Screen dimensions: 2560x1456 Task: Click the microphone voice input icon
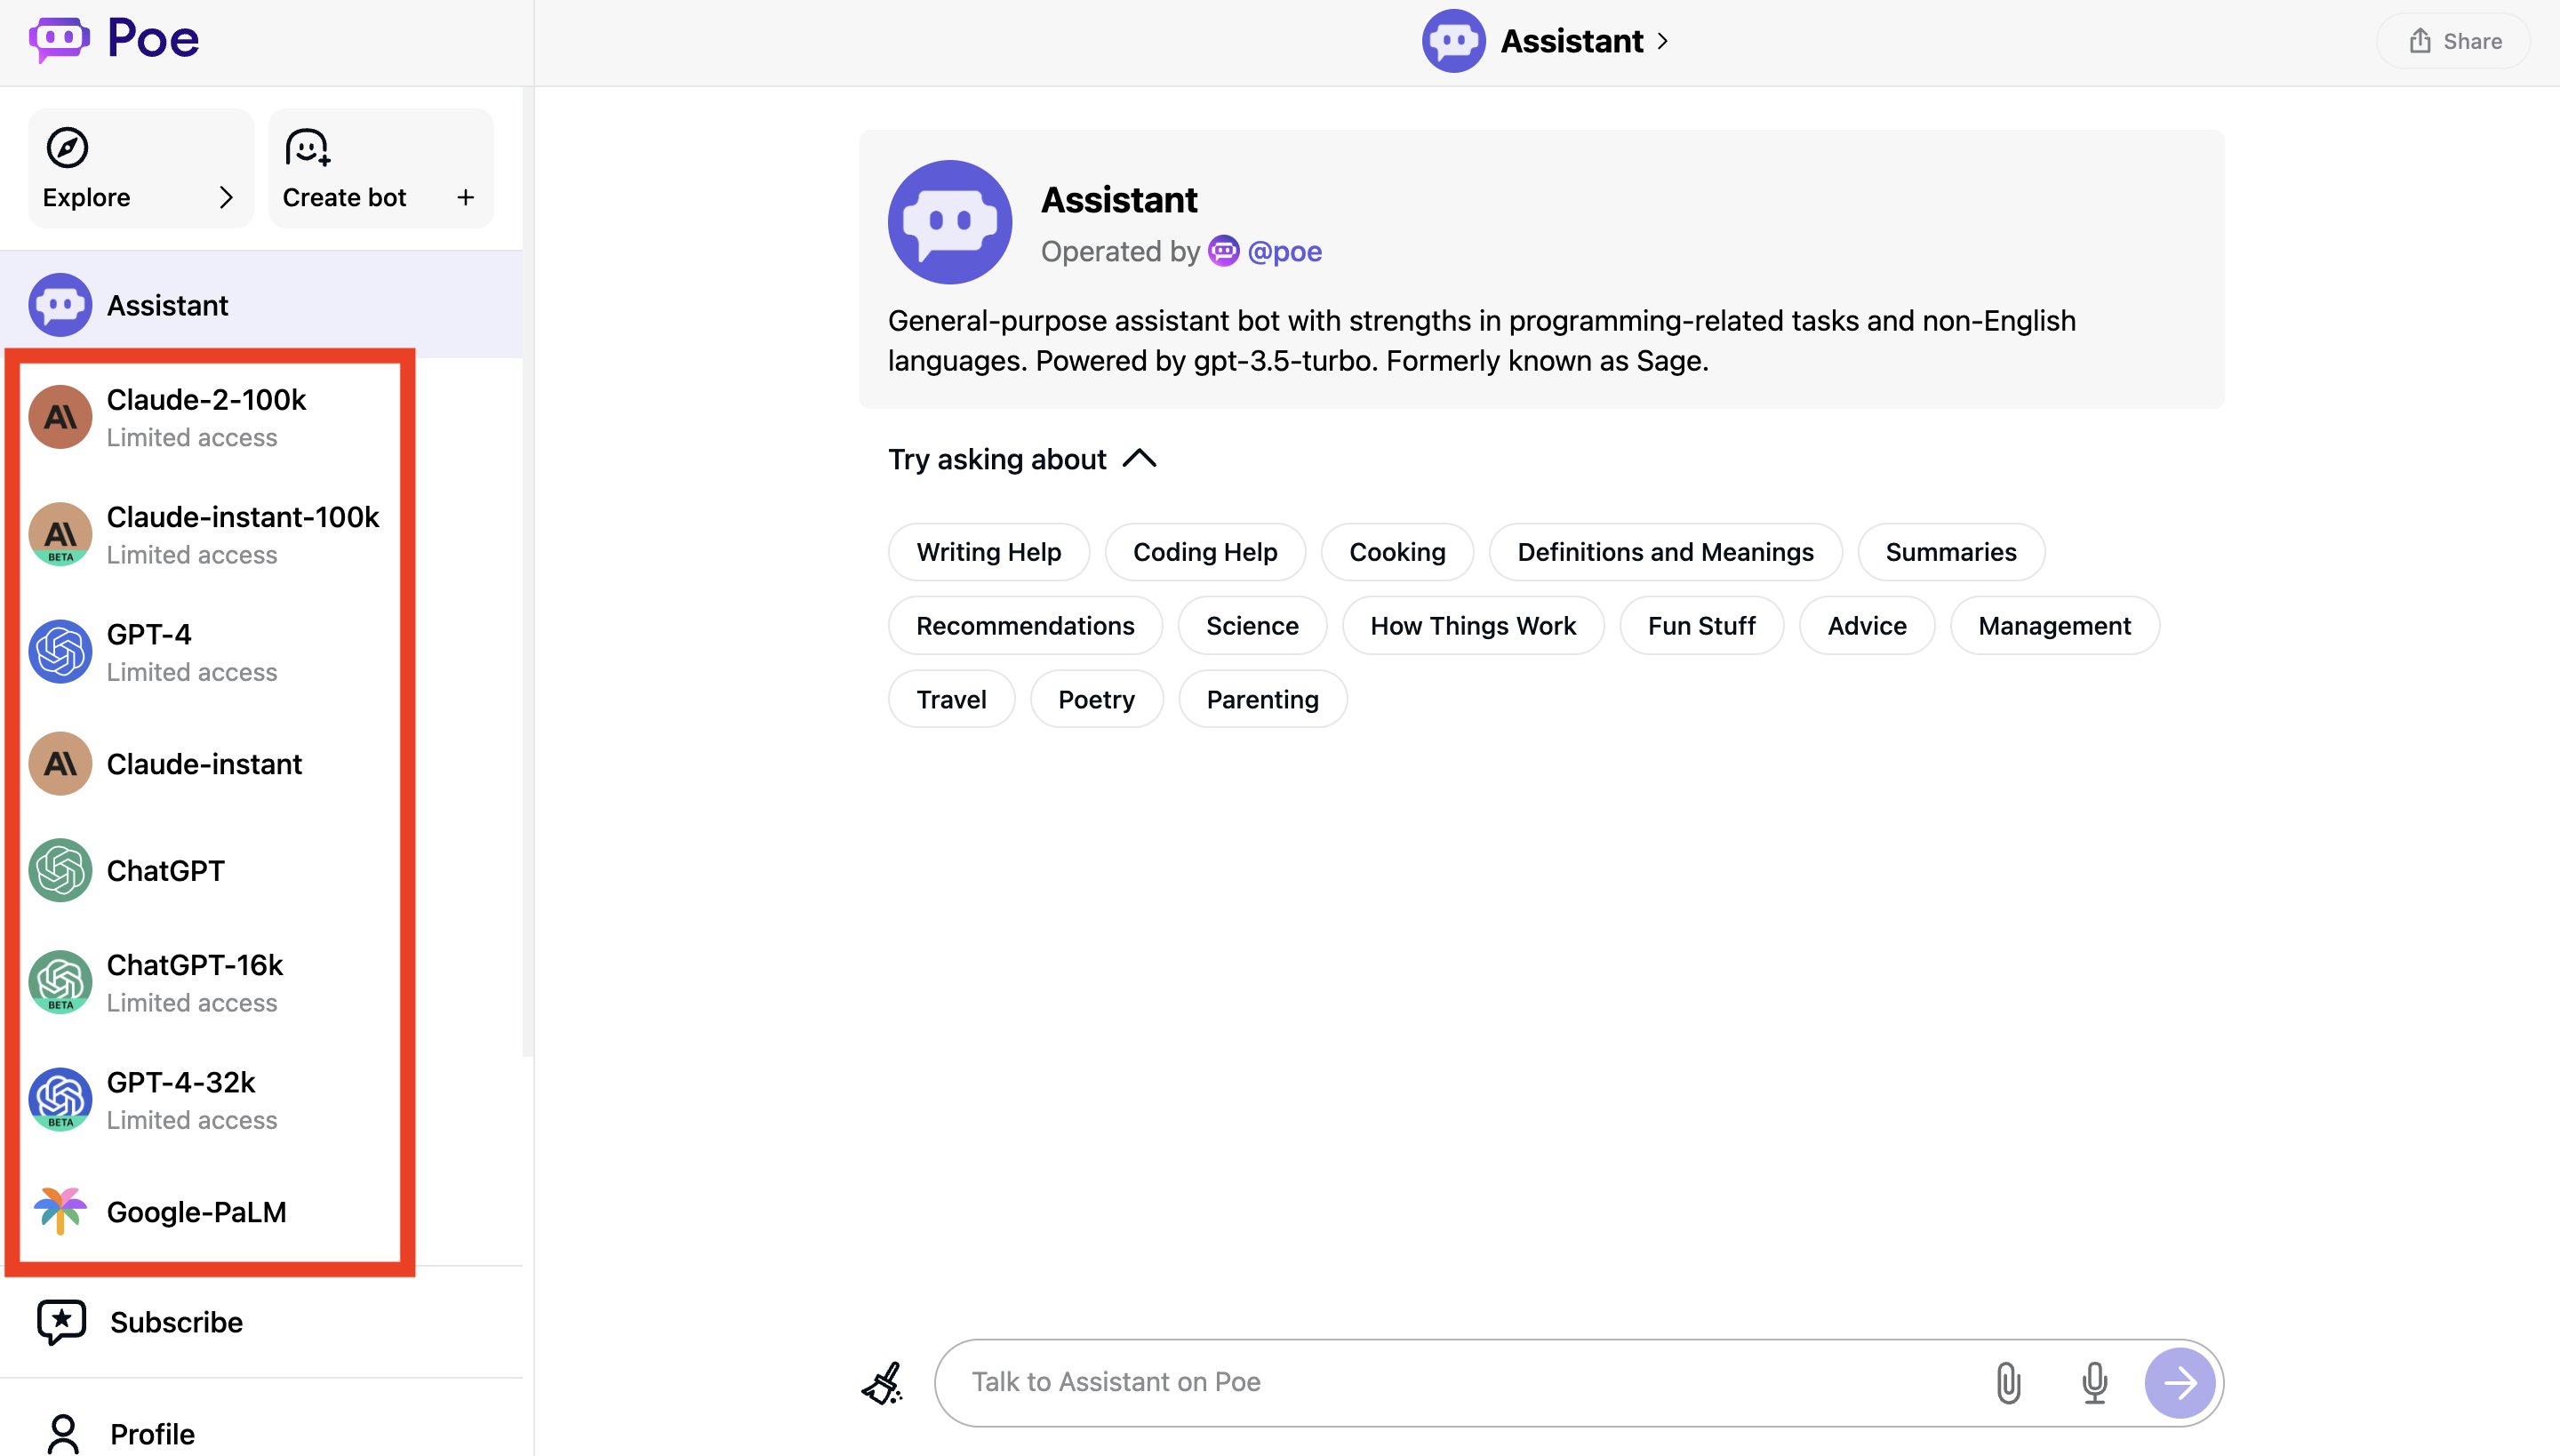(x=2094, y=1382)
